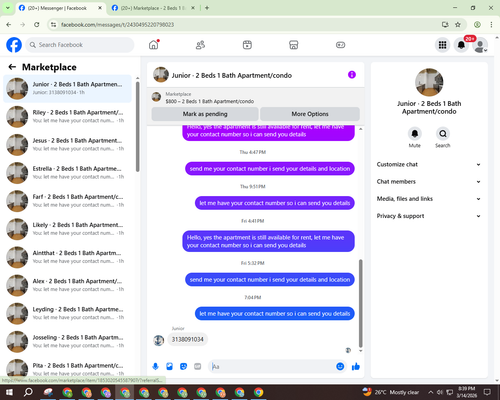This screenshot has width=500, height=400.
Task: Expand the Chat members section
Action: click(429, 182)
